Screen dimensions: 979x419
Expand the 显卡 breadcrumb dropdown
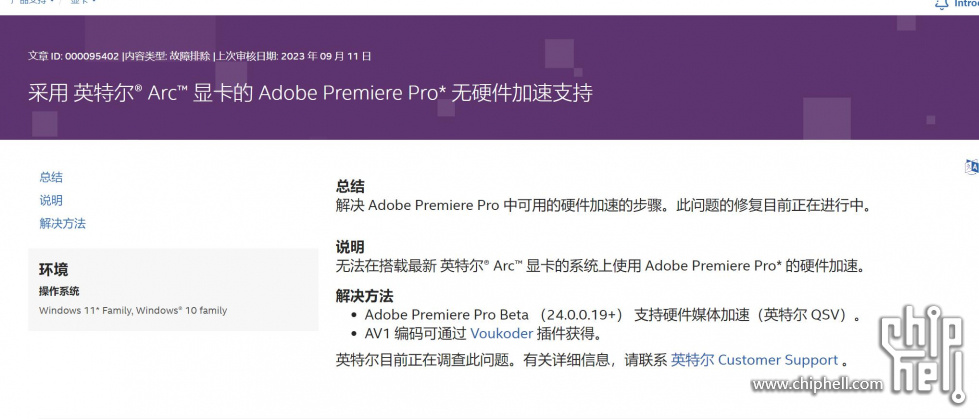tap(84, 2)
